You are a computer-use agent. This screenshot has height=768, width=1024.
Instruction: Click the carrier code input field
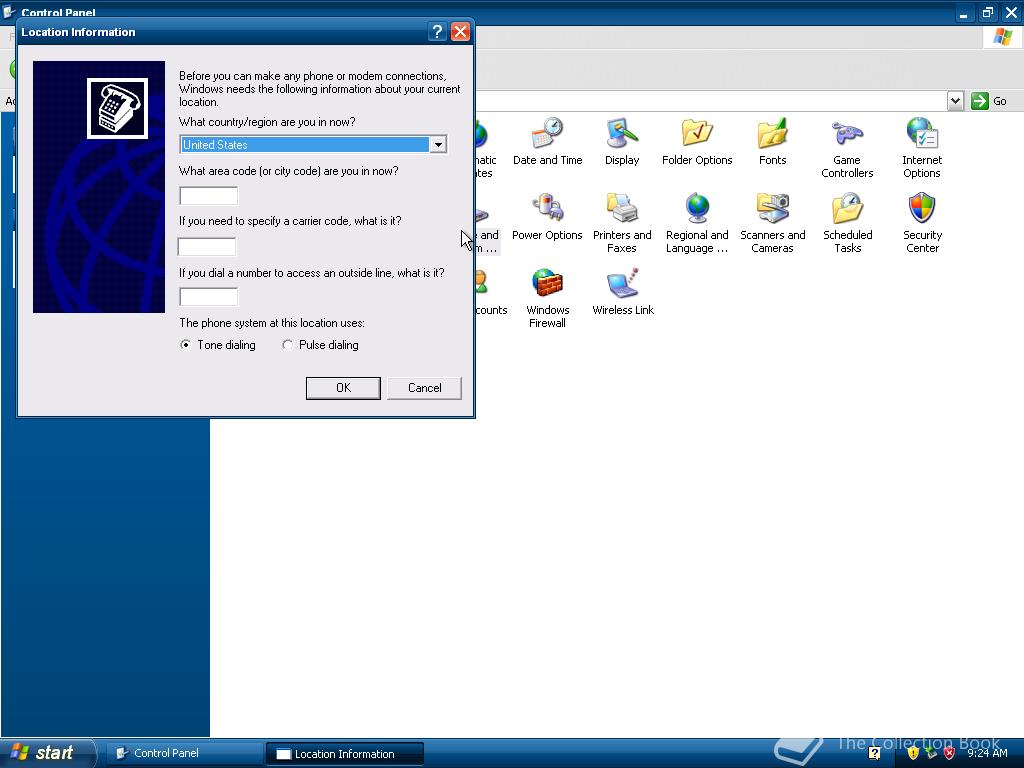click(207, 247)
